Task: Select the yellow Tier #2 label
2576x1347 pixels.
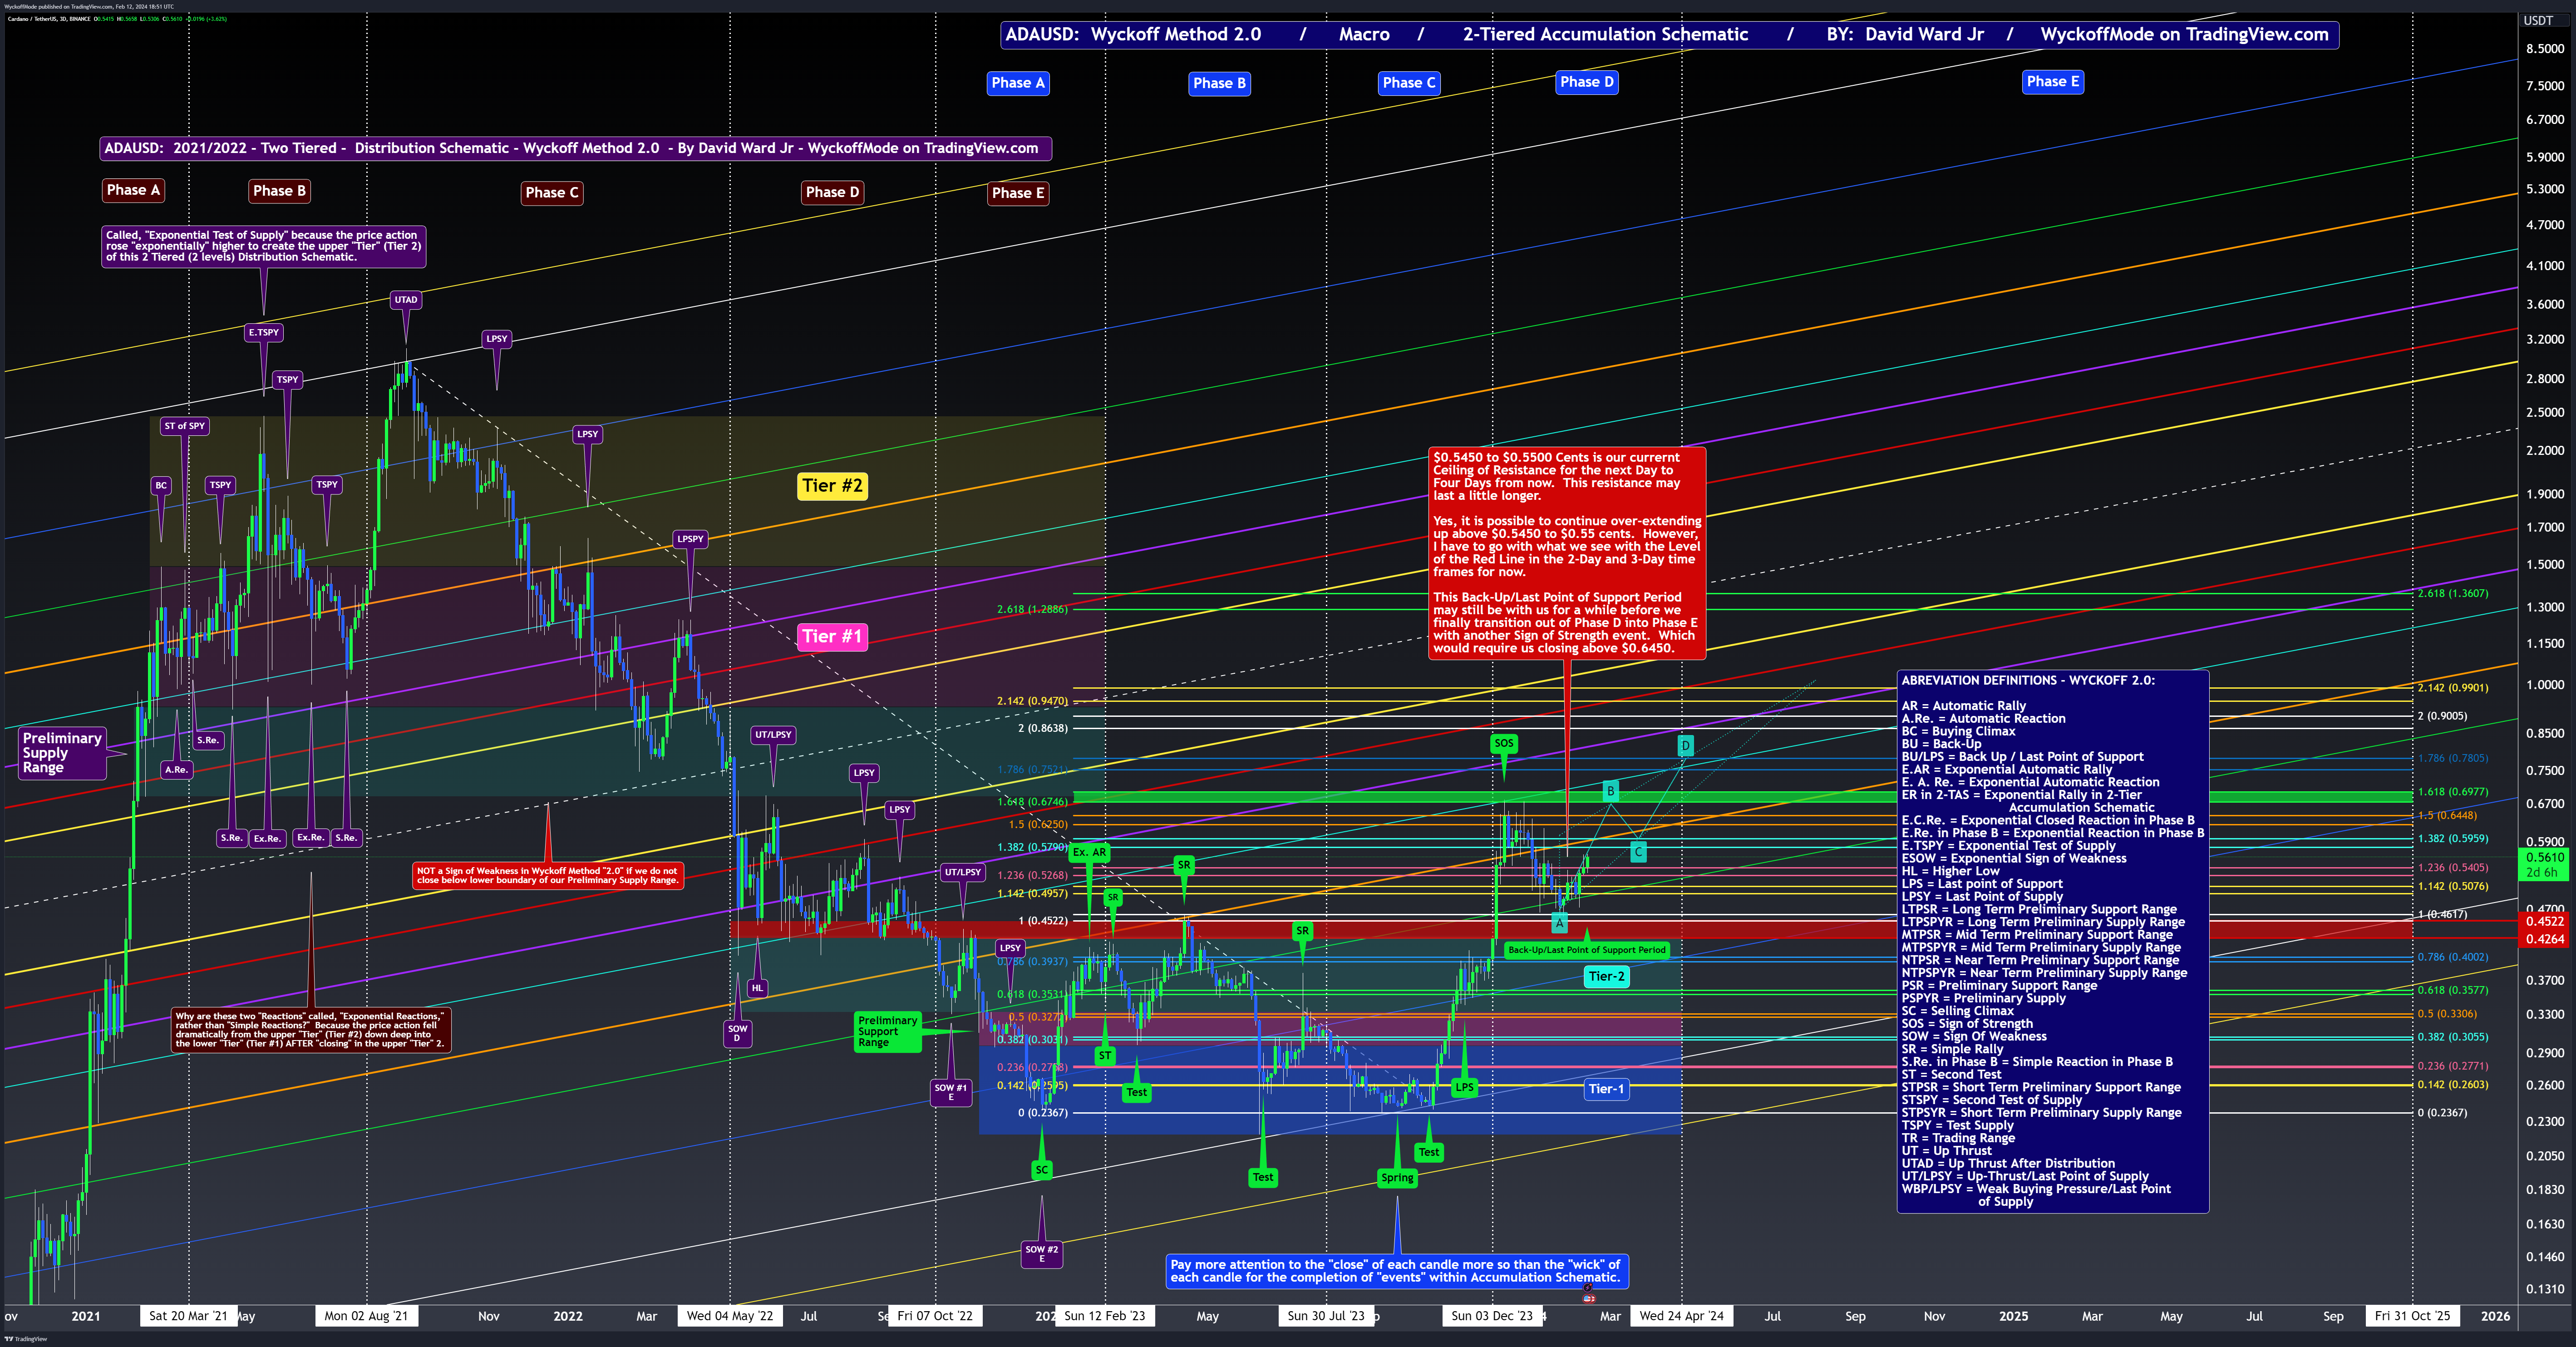Action: (x=832, y=486)
